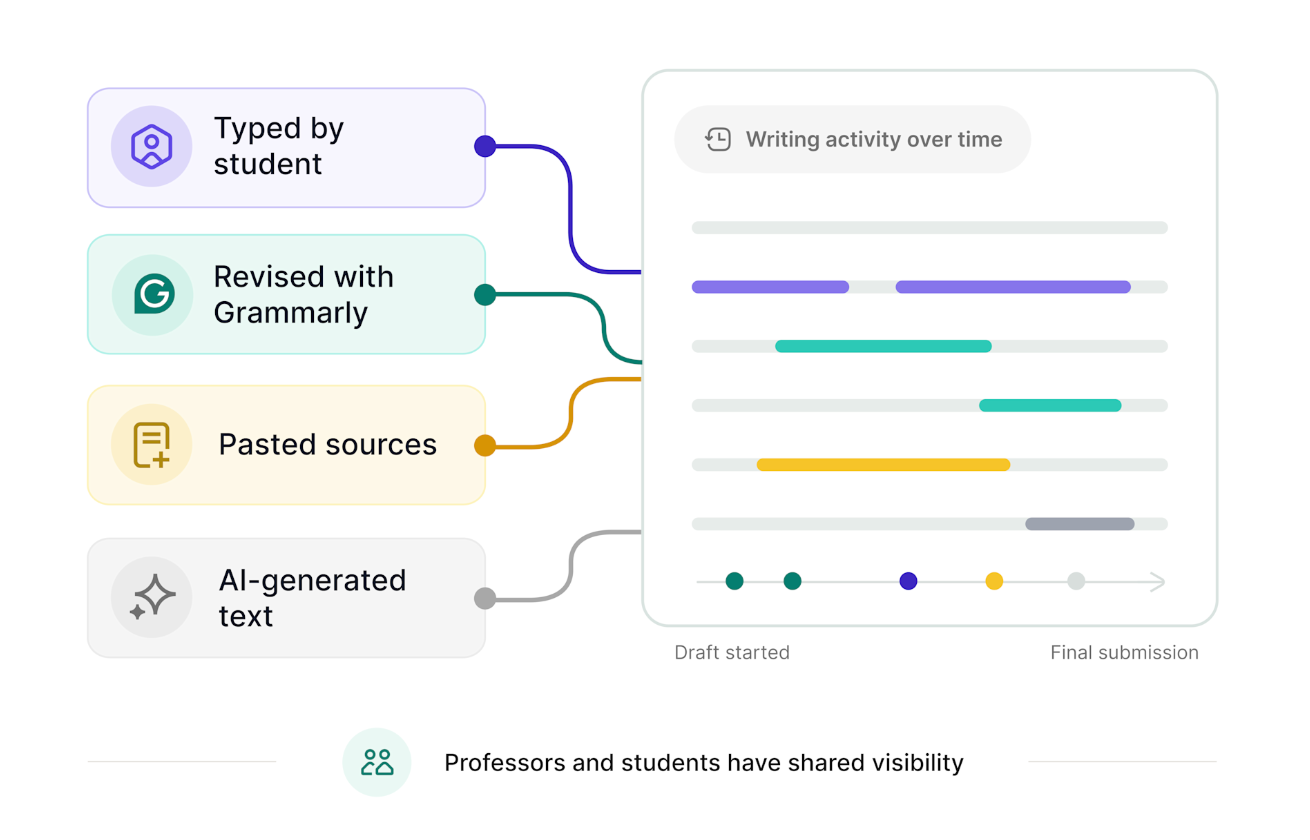Click the light gray timeline dot
This screenshot has width=1310, height=840.
(1076, 581)
